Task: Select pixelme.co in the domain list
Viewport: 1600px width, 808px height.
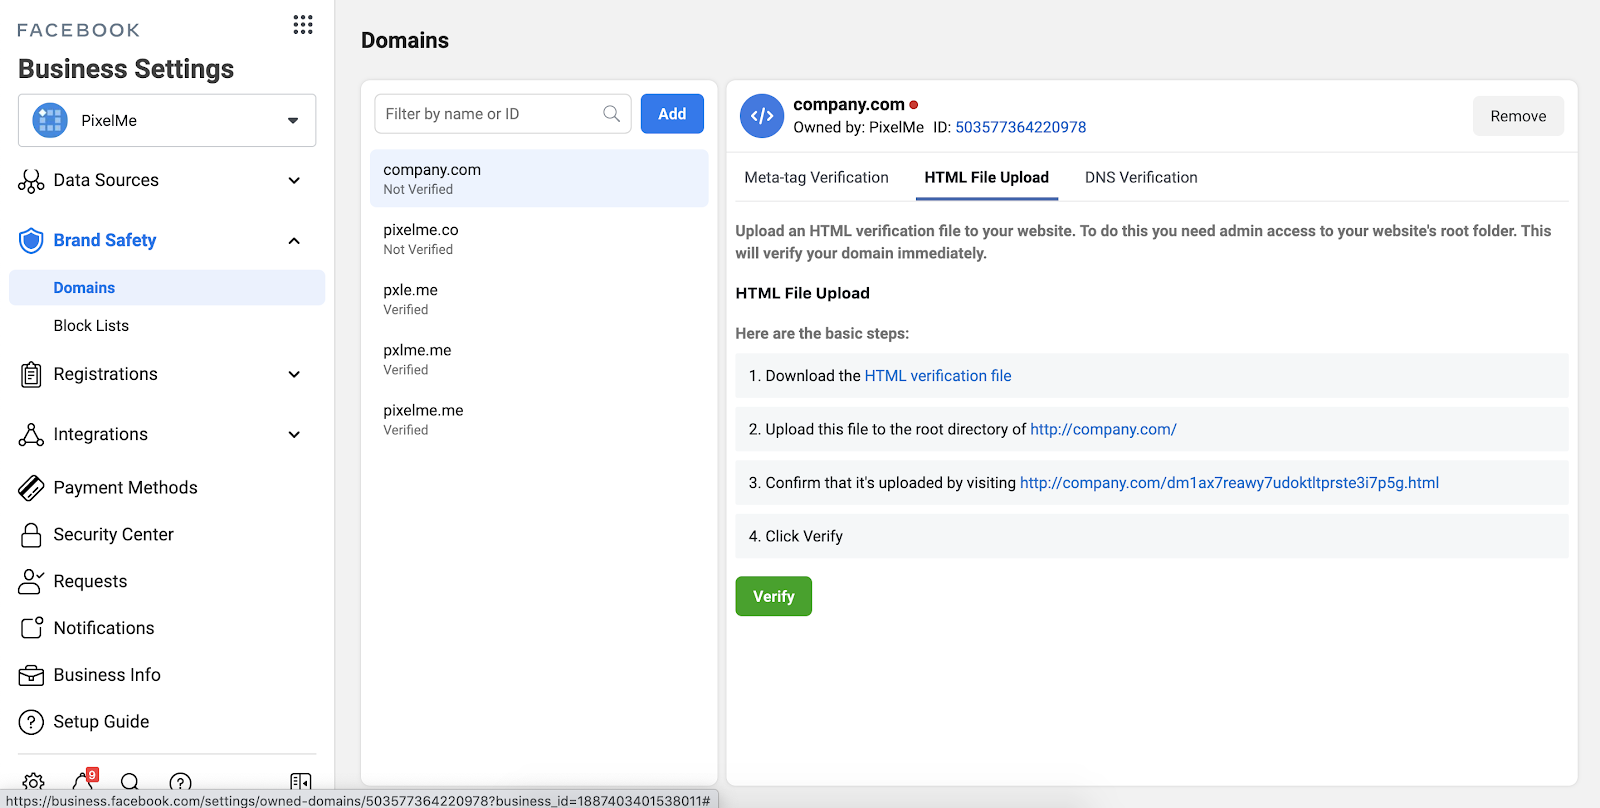Action: click(539, 239)
